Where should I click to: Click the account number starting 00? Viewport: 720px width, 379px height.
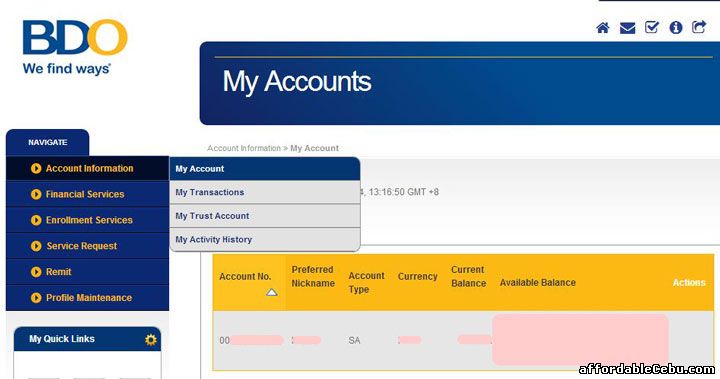coord(251,340)
